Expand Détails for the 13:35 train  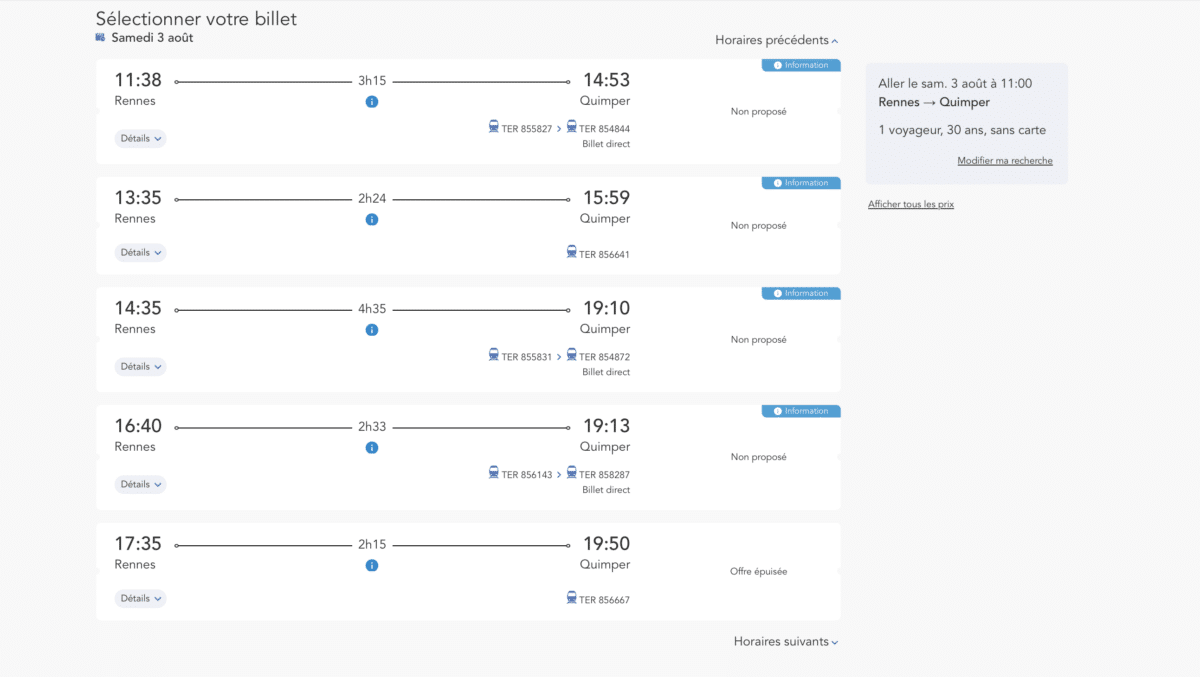point(140,253)
